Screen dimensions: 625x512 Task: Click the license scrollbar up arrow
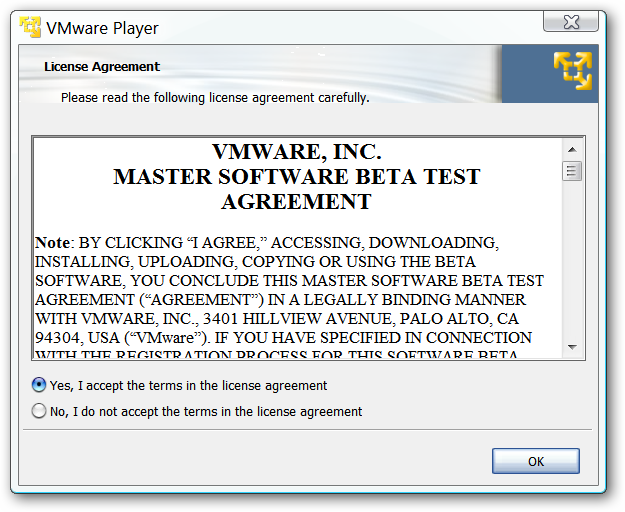pyautogui.click(x=572, y=149)
